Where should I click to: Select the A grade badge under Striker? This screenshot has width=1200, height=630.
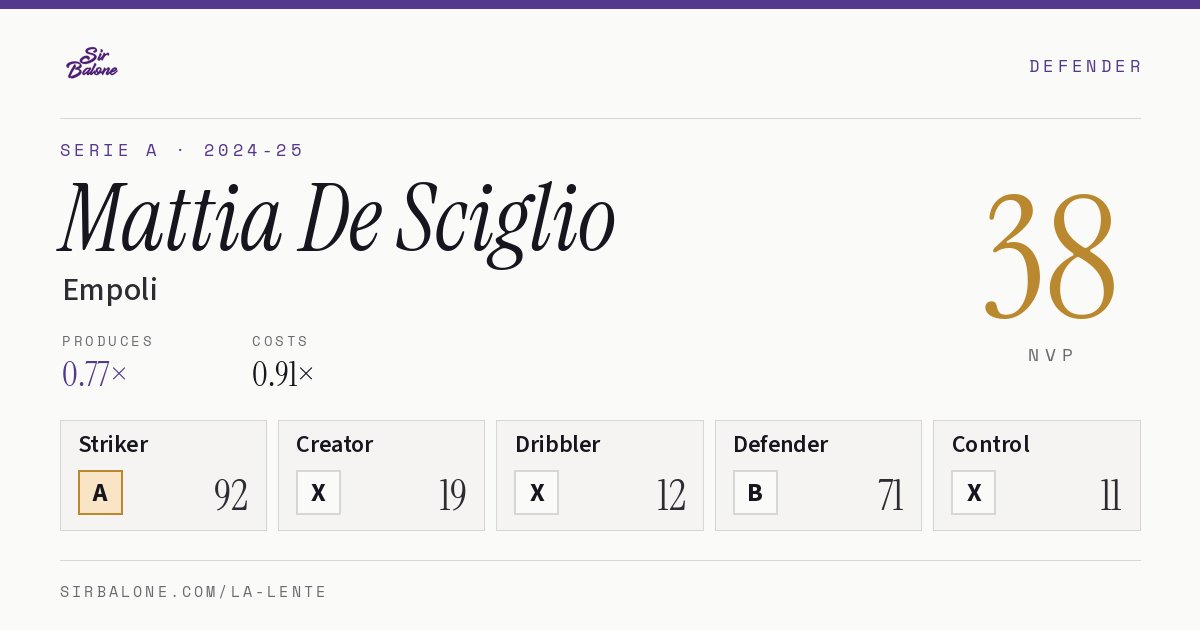click(x=100, y=493)
